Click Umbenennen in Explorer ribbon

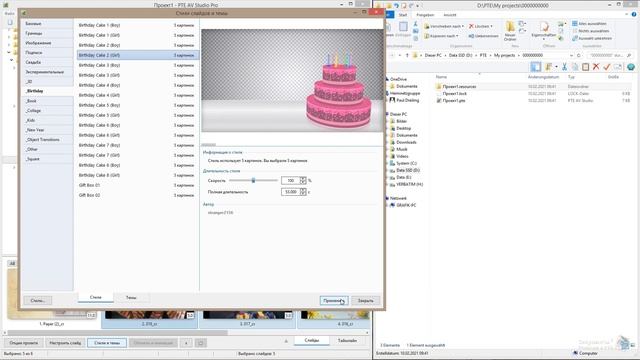pyautogui.click(x=483, y=36)
